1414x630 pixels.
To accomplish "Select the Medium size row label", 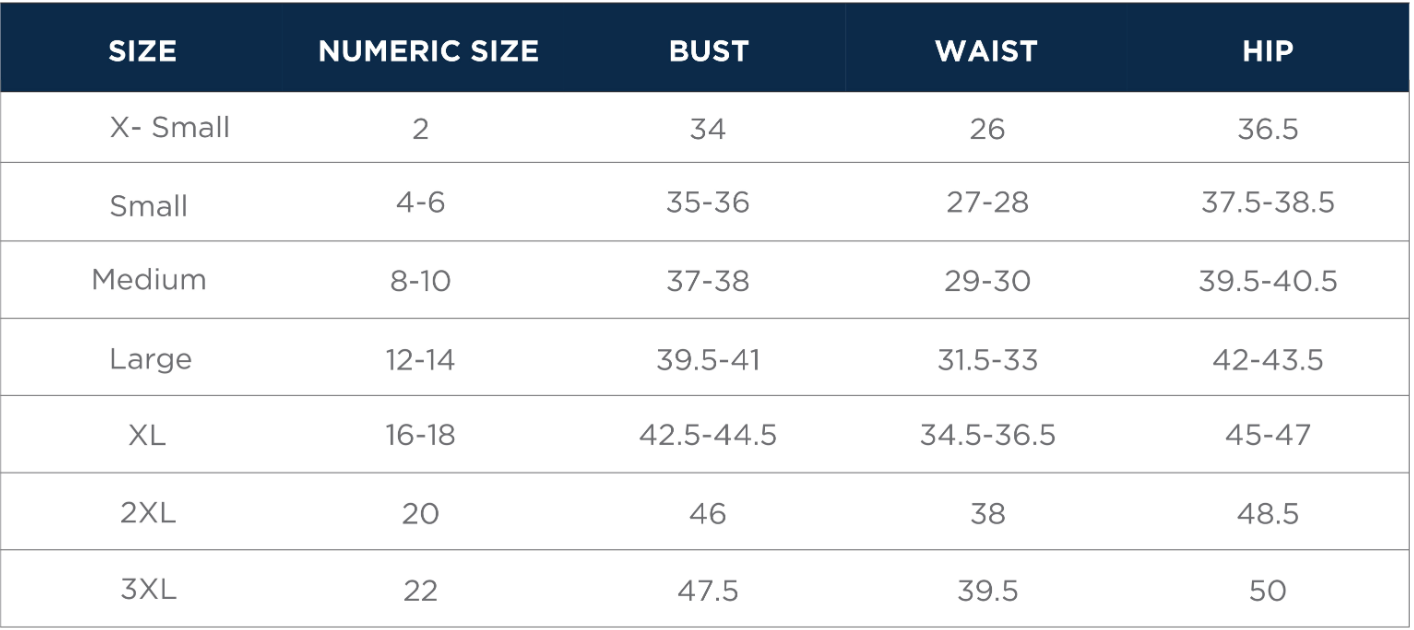I will (149, 279).
